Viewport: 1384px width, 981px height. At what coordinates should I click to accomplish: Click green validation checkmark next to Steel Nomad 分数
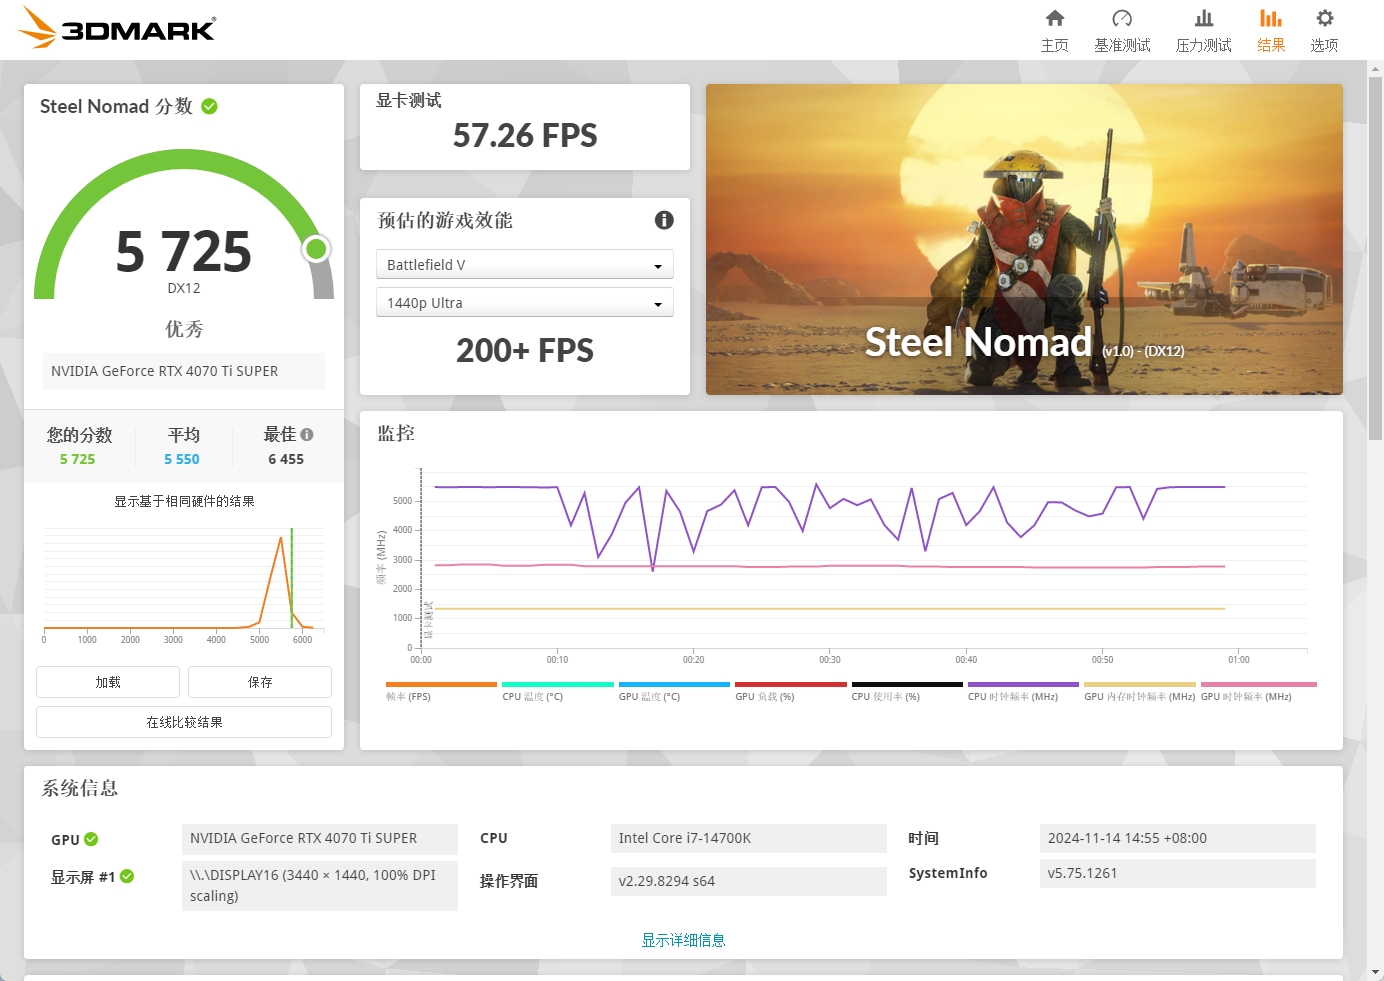(x=210, y=106)
